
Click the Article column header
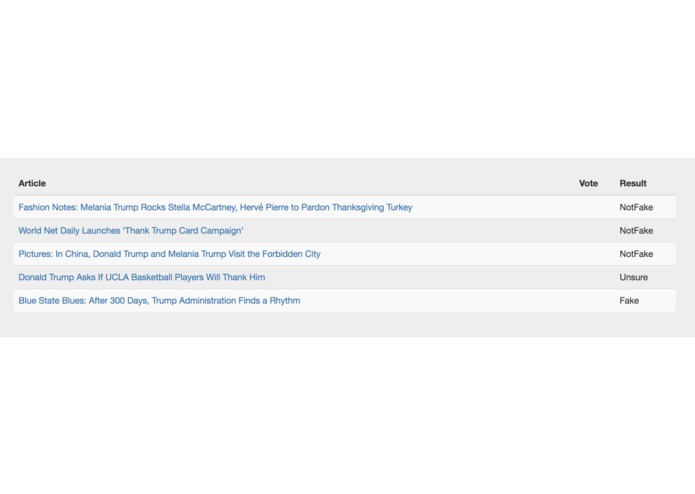[32, 183]
